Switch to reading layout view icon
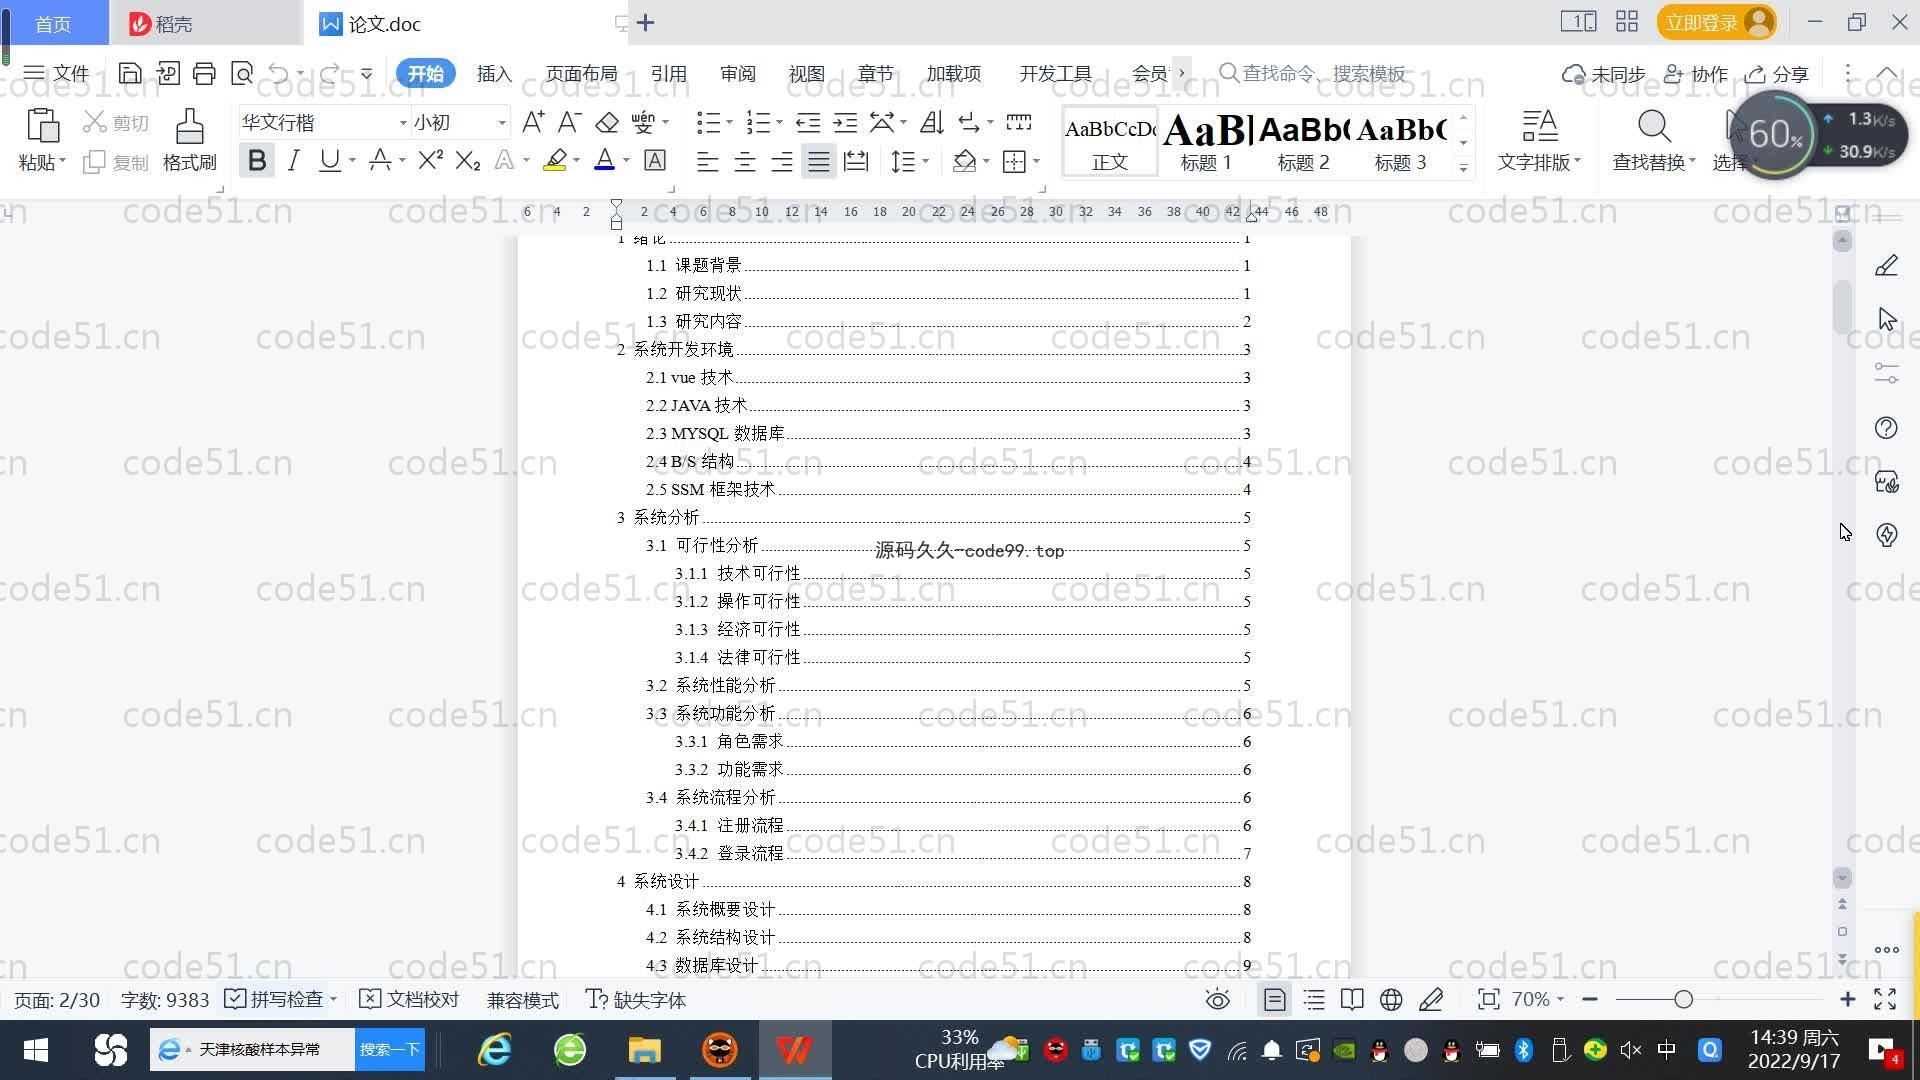The height and width of the screenshot is (1080, 1920). click(1352, 999)
